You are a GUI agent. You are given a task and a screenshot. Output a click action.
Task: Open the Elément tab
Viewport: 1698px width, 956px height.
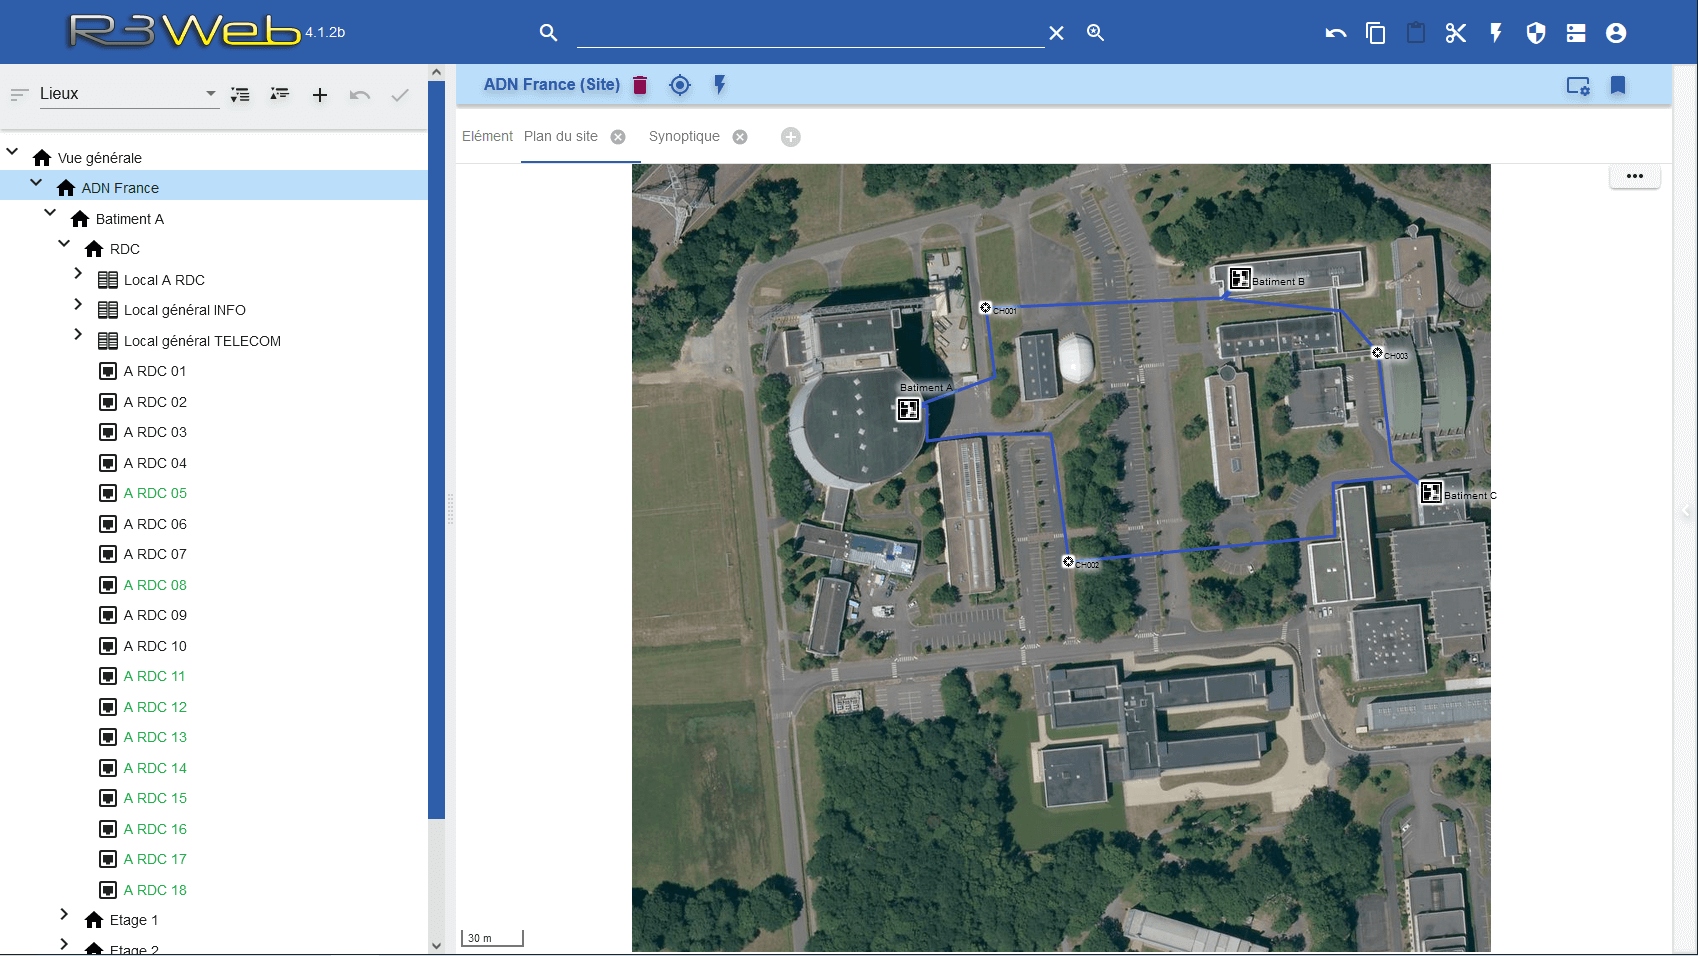point(487,137)
